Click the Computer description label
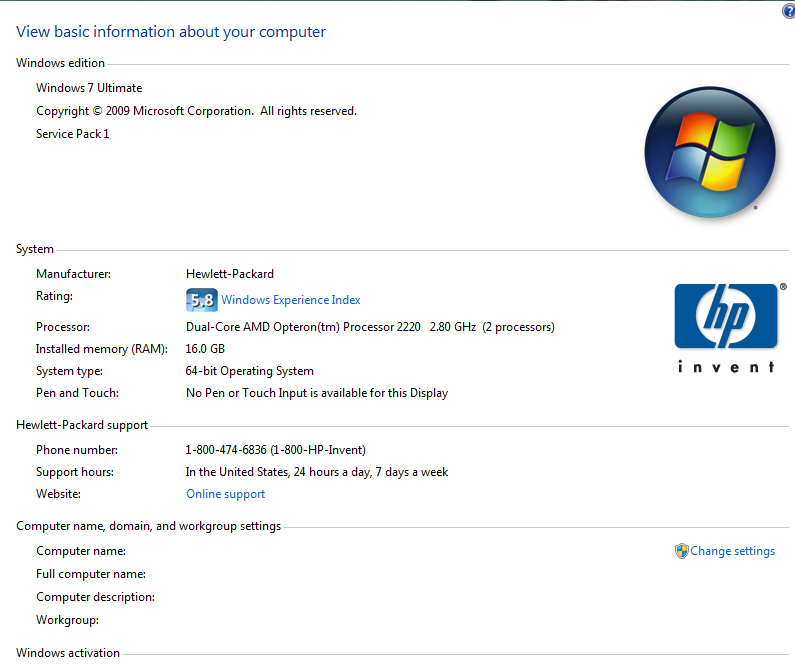This screenshot has height=666, width=795. pos(95,597)
